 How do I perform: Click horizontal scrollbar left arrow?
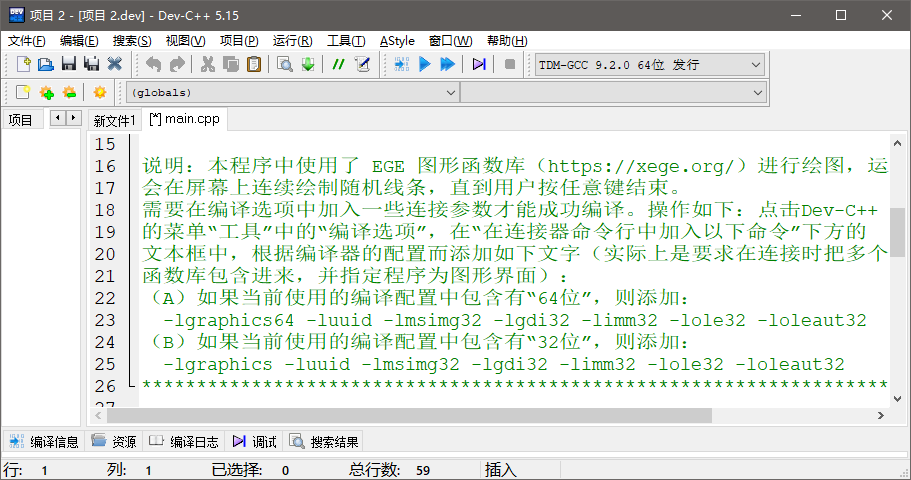[x=98, y=415]
